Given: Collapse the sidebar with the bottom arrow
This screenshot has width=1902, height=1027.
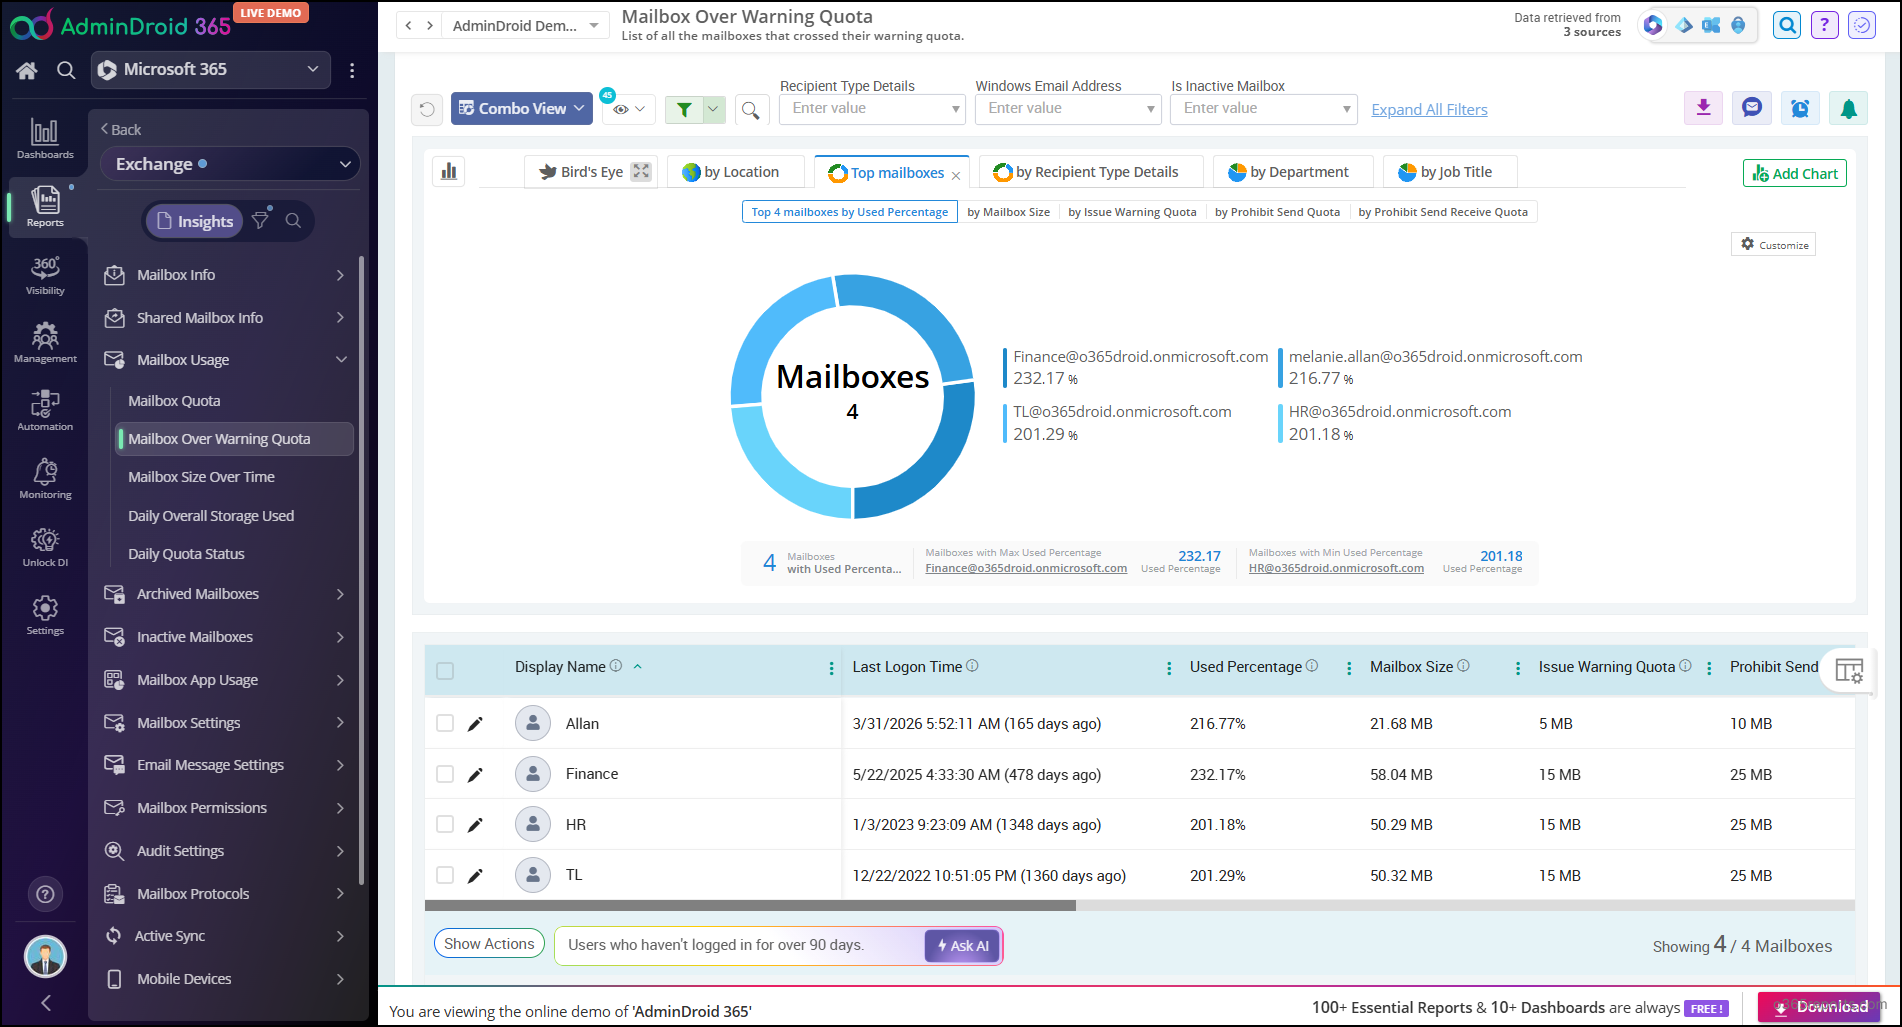Looking at the screenshot, I should pos(45,1002).
